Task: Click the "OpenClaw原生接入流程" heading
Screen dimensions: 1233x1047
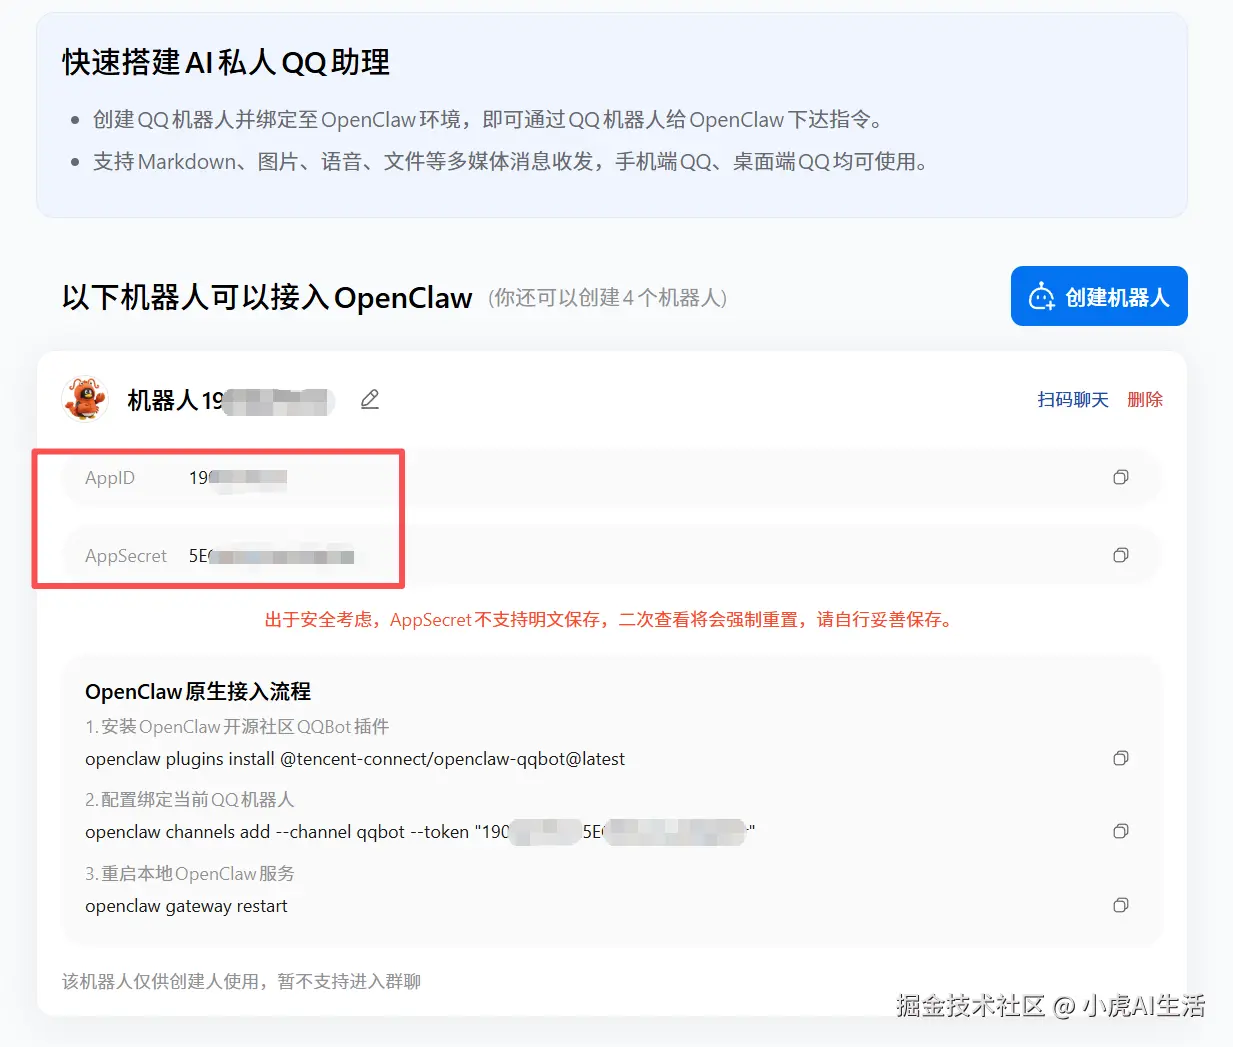Action: (x=198, y=691)
